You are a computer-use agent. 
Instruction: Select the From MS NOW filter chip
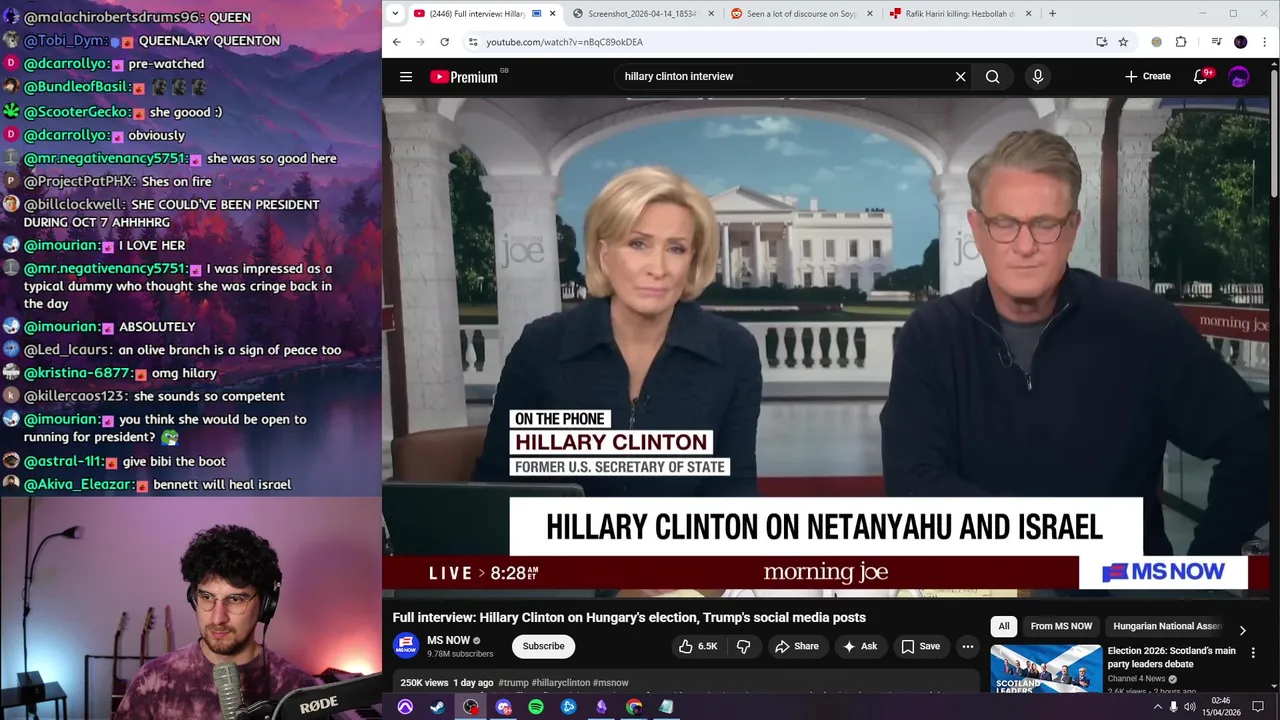pos(1061,626)
